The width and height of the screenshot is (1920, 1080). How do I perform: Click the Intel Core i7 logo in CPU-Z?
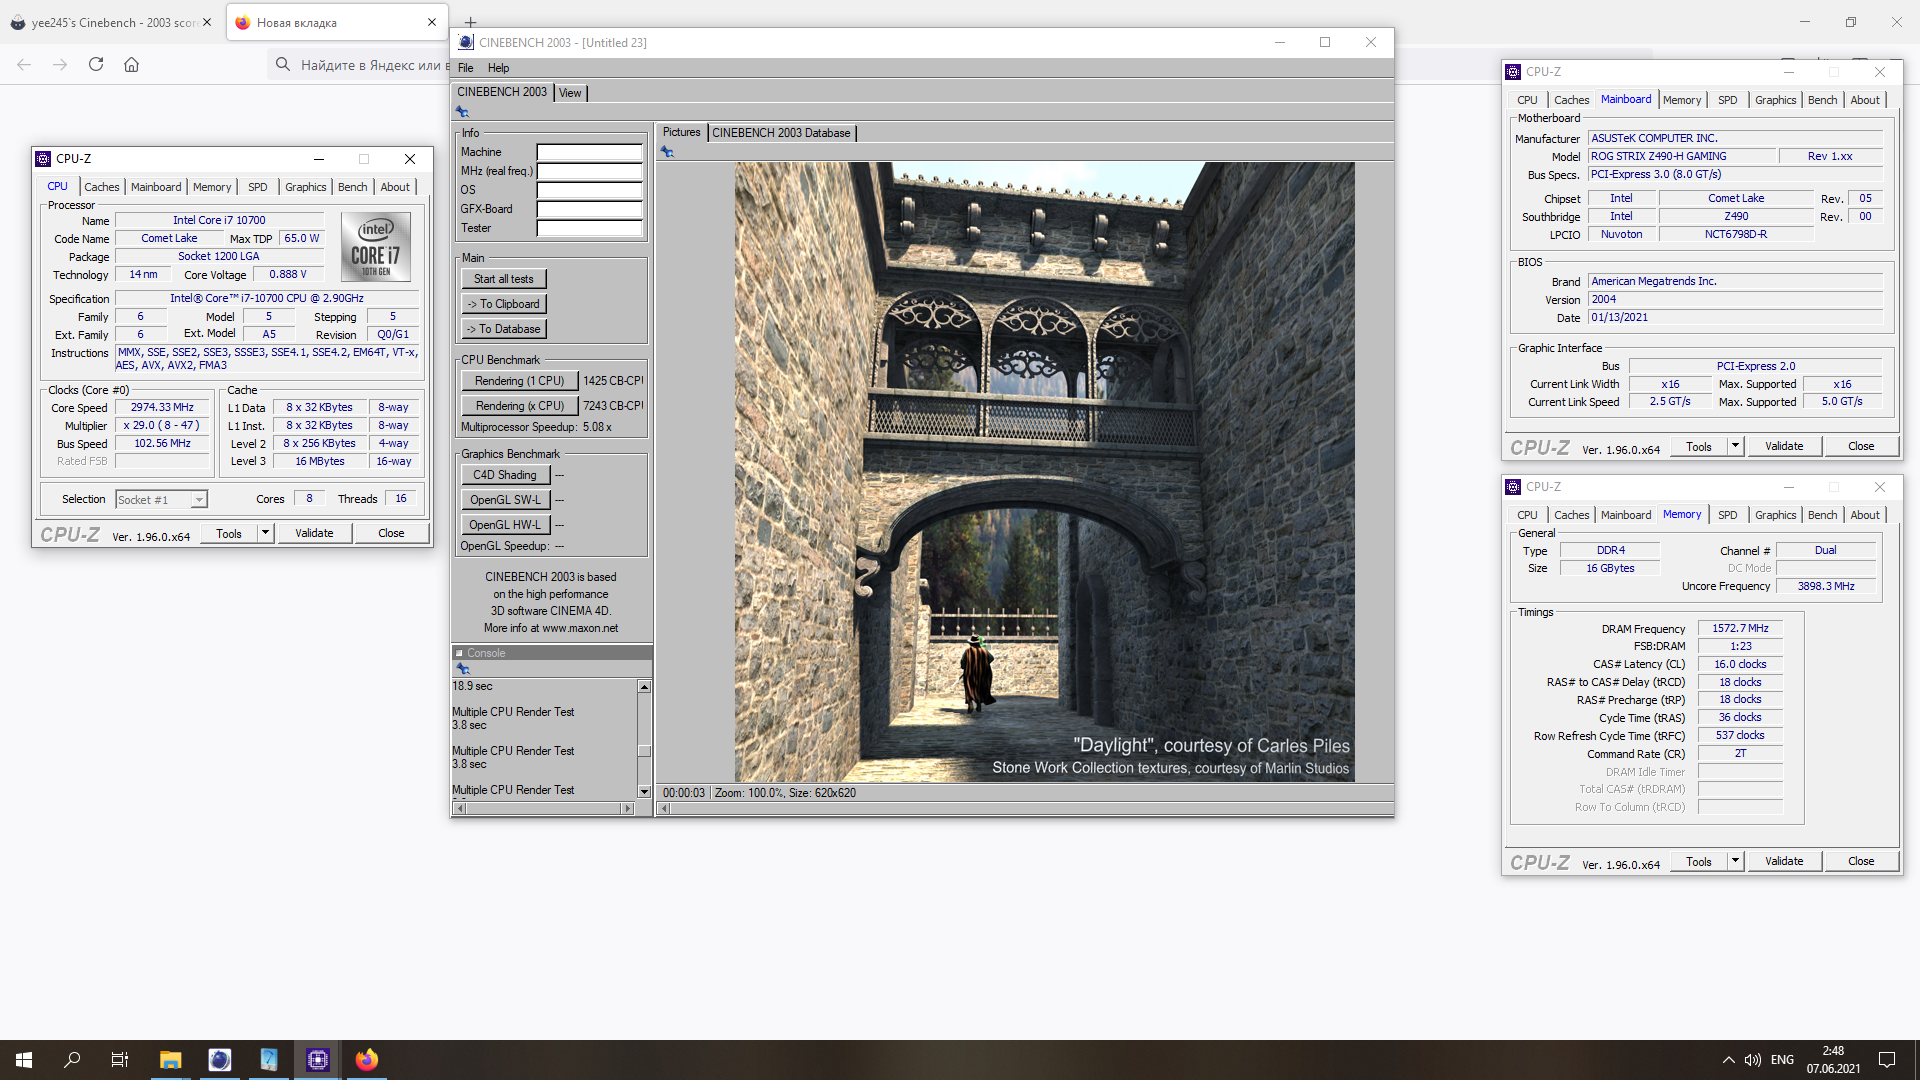click(375, 246)
